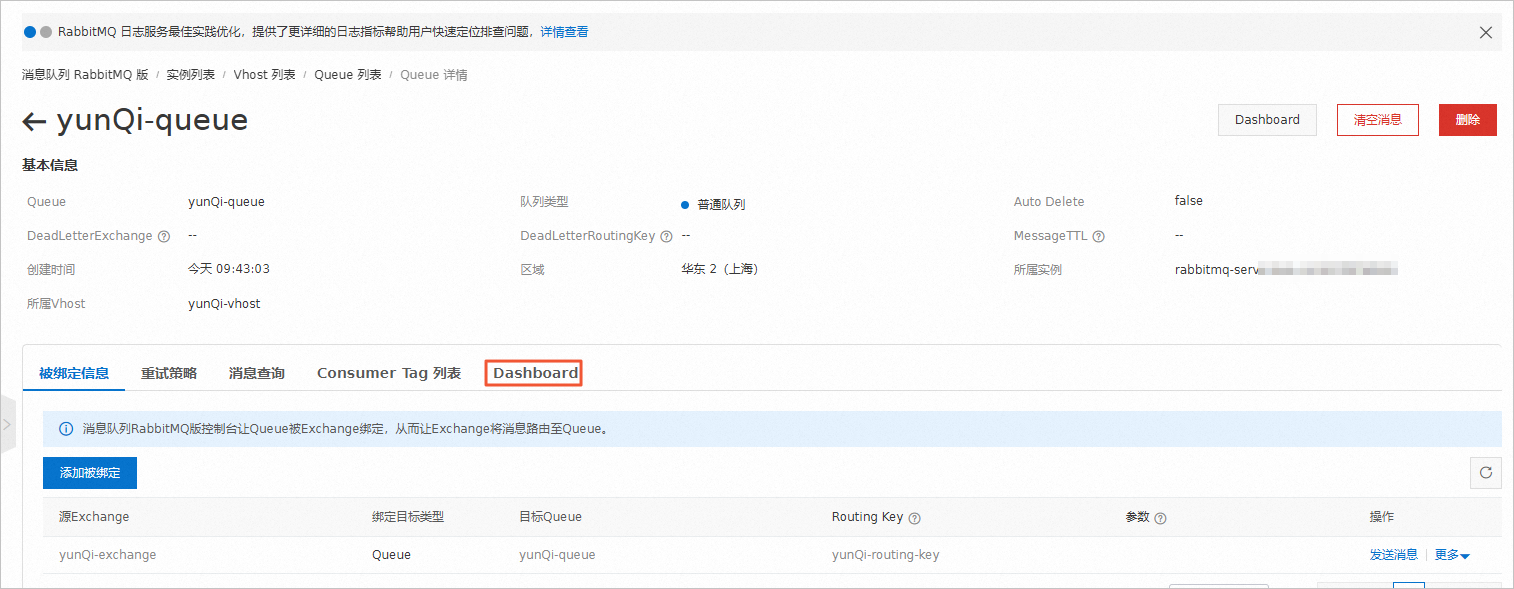Navigate to Vhost 列表 breadcrumb
Image resolution: width=1514 pixels, height=589 pixels.
pyautogui.click(x=265, y=75)
